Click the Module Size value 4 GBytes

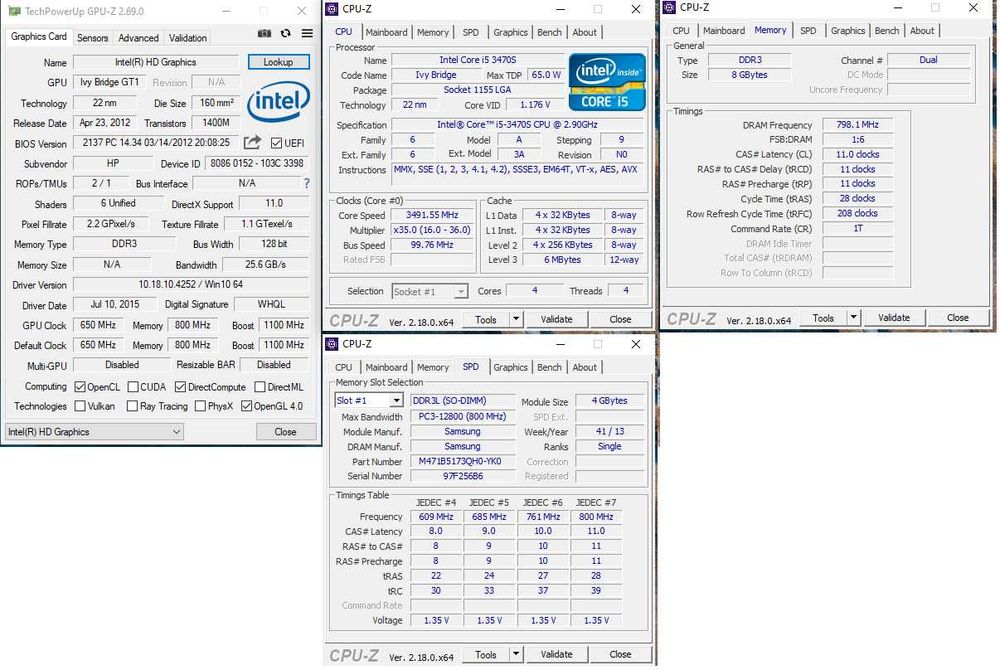coord(610,401)
